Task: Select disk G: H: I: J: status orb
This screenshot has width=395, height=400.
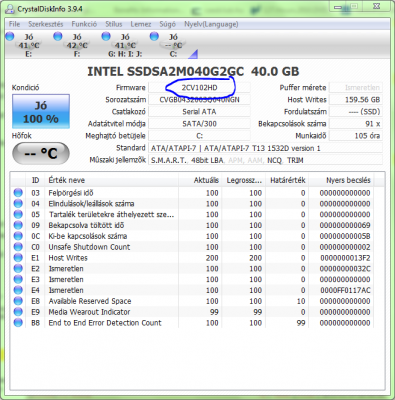Action: [x=106, y=36]
